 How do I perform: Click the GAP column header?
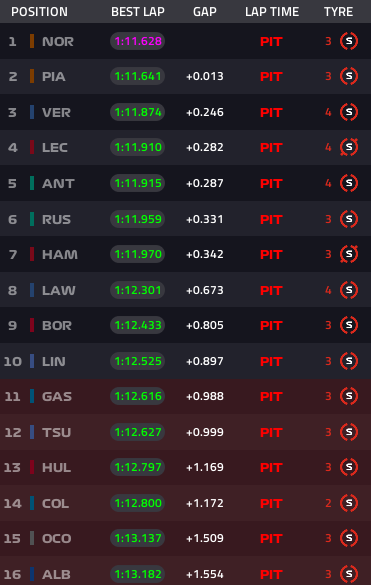[205, 12]
